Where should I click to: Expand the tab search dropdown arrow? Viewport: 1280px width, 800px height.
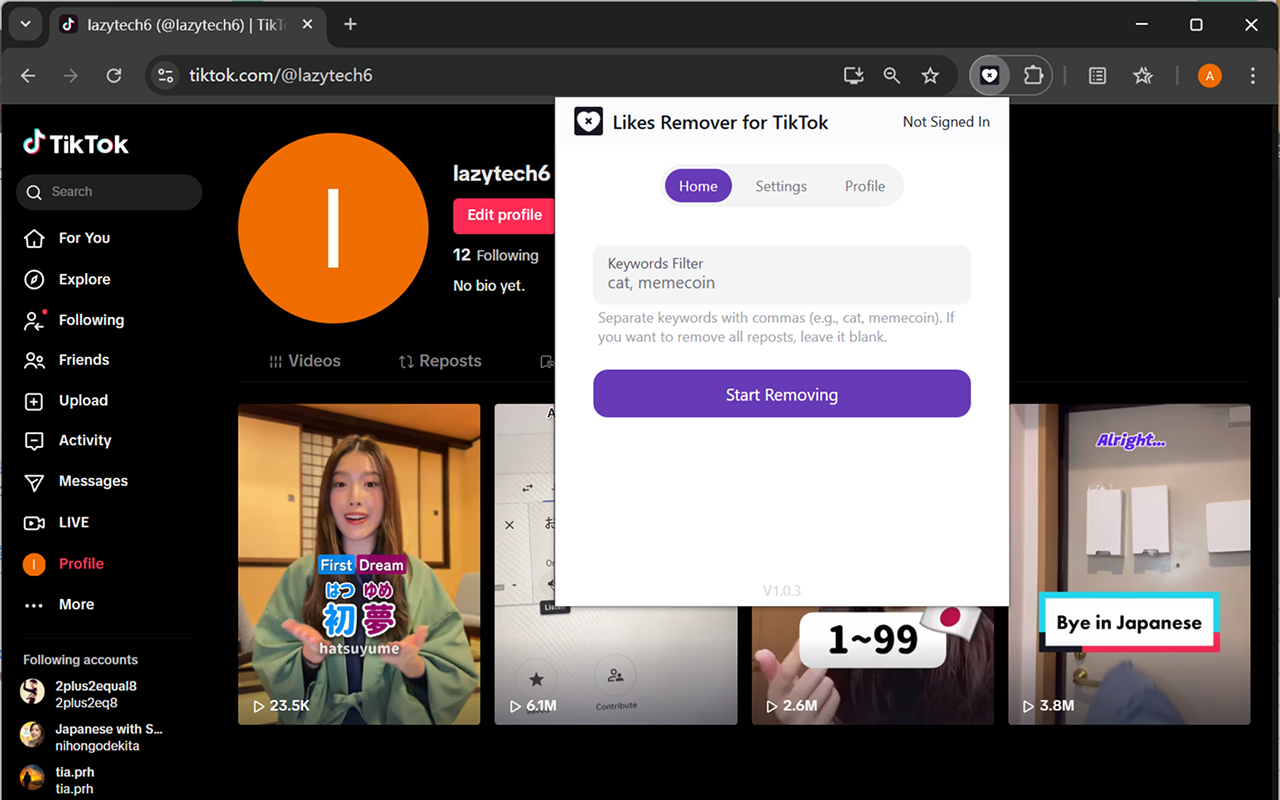pyautogui.click(x=25, y=24)
